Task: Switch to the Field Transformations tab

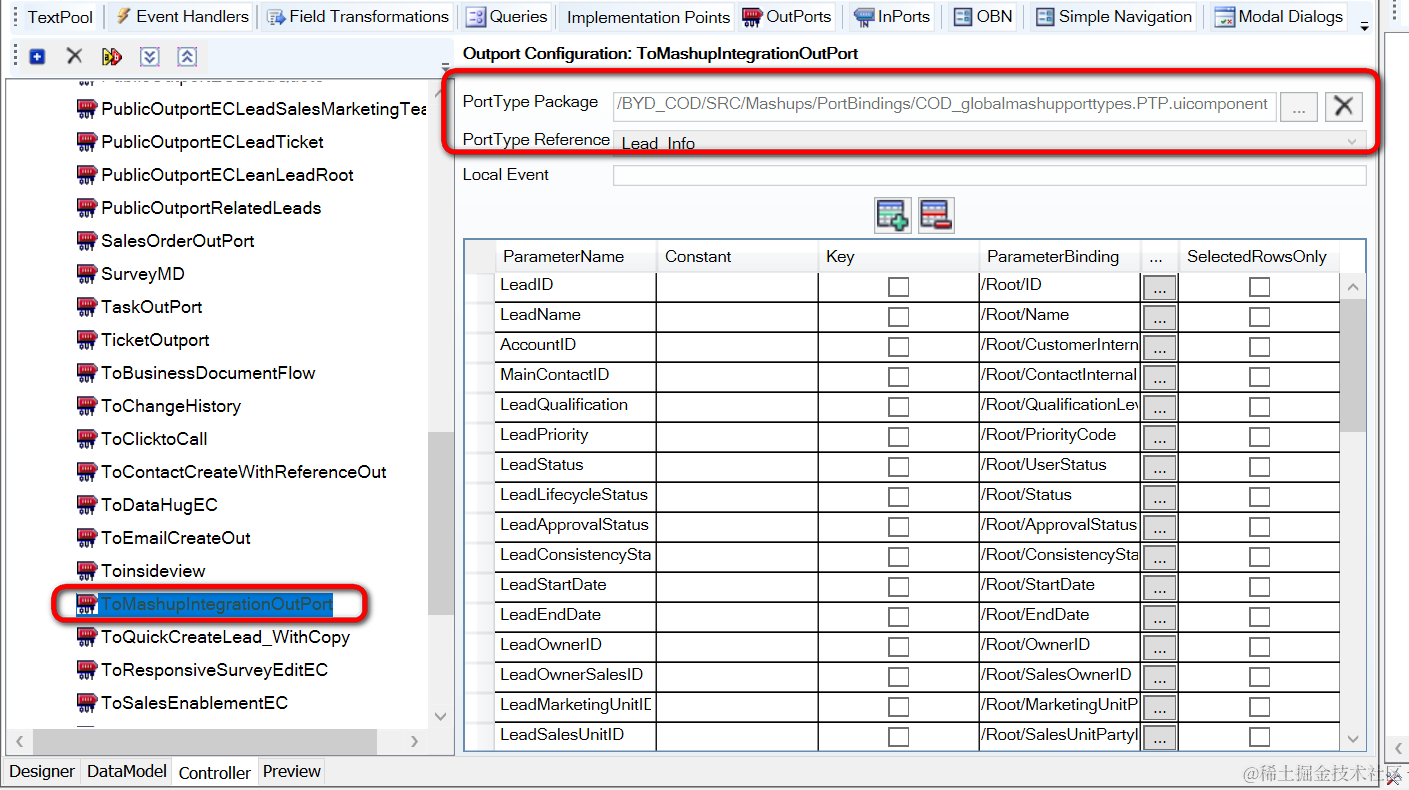Action: (x=358, y=16)
